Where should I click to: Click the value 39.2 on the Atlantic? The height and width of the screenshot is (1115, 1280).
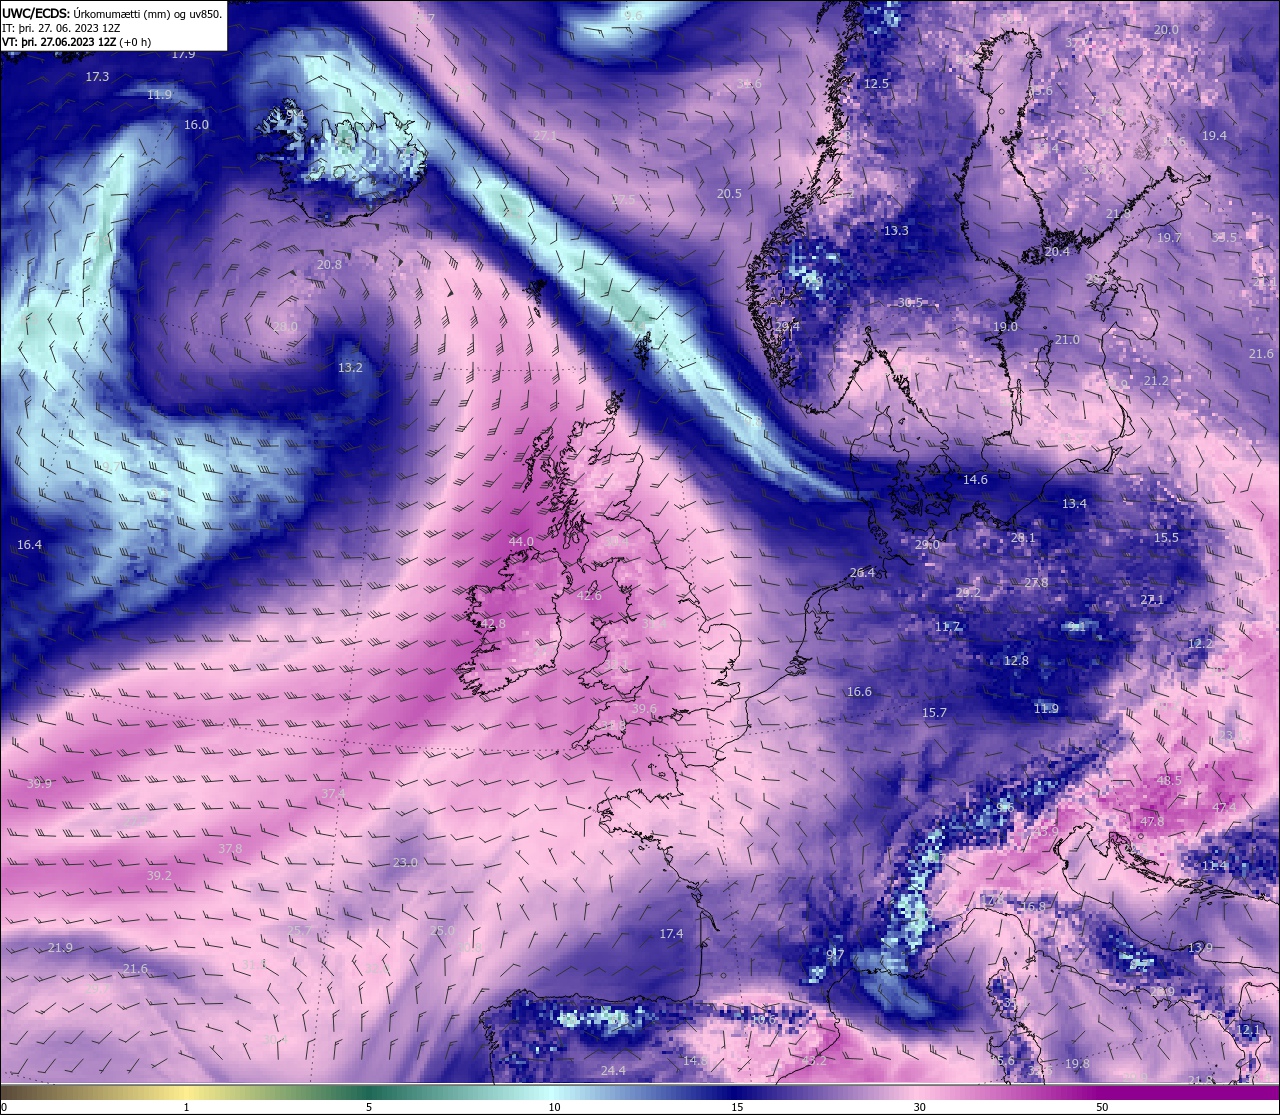click(x=159, y=875)
